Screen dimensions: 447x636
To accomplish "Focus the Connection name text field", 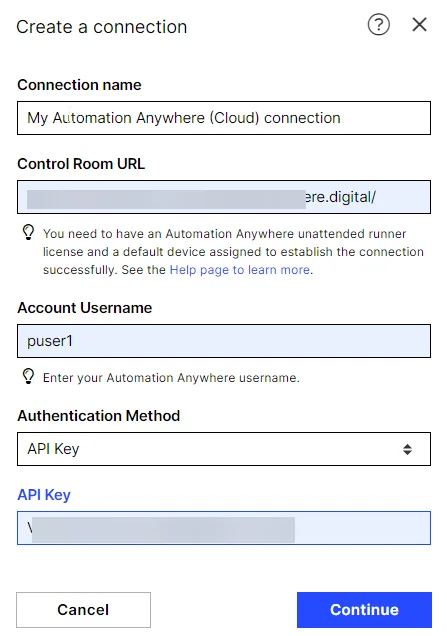I will tap(224, 118).
